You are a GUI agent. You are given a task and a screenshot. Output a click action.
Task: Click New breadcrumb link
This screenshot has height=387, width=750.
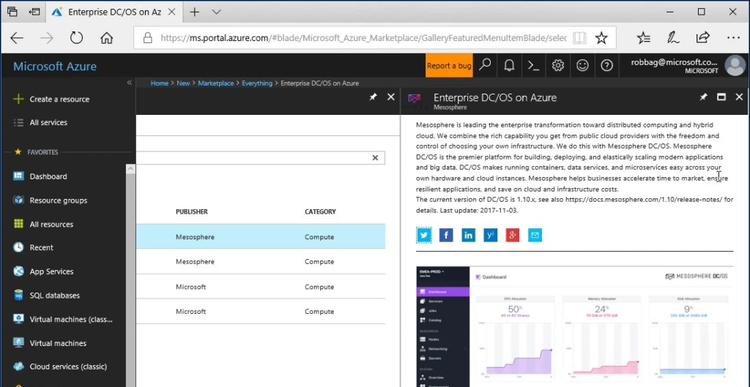(183, 83)
